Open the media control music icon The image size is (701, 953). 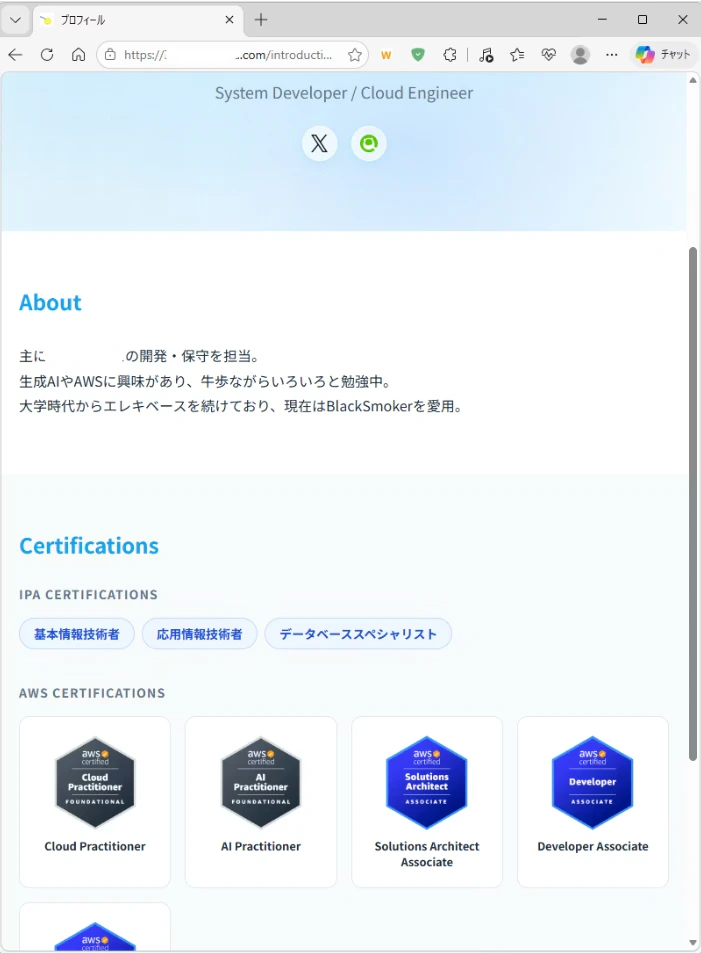click(x=486, y=55)
